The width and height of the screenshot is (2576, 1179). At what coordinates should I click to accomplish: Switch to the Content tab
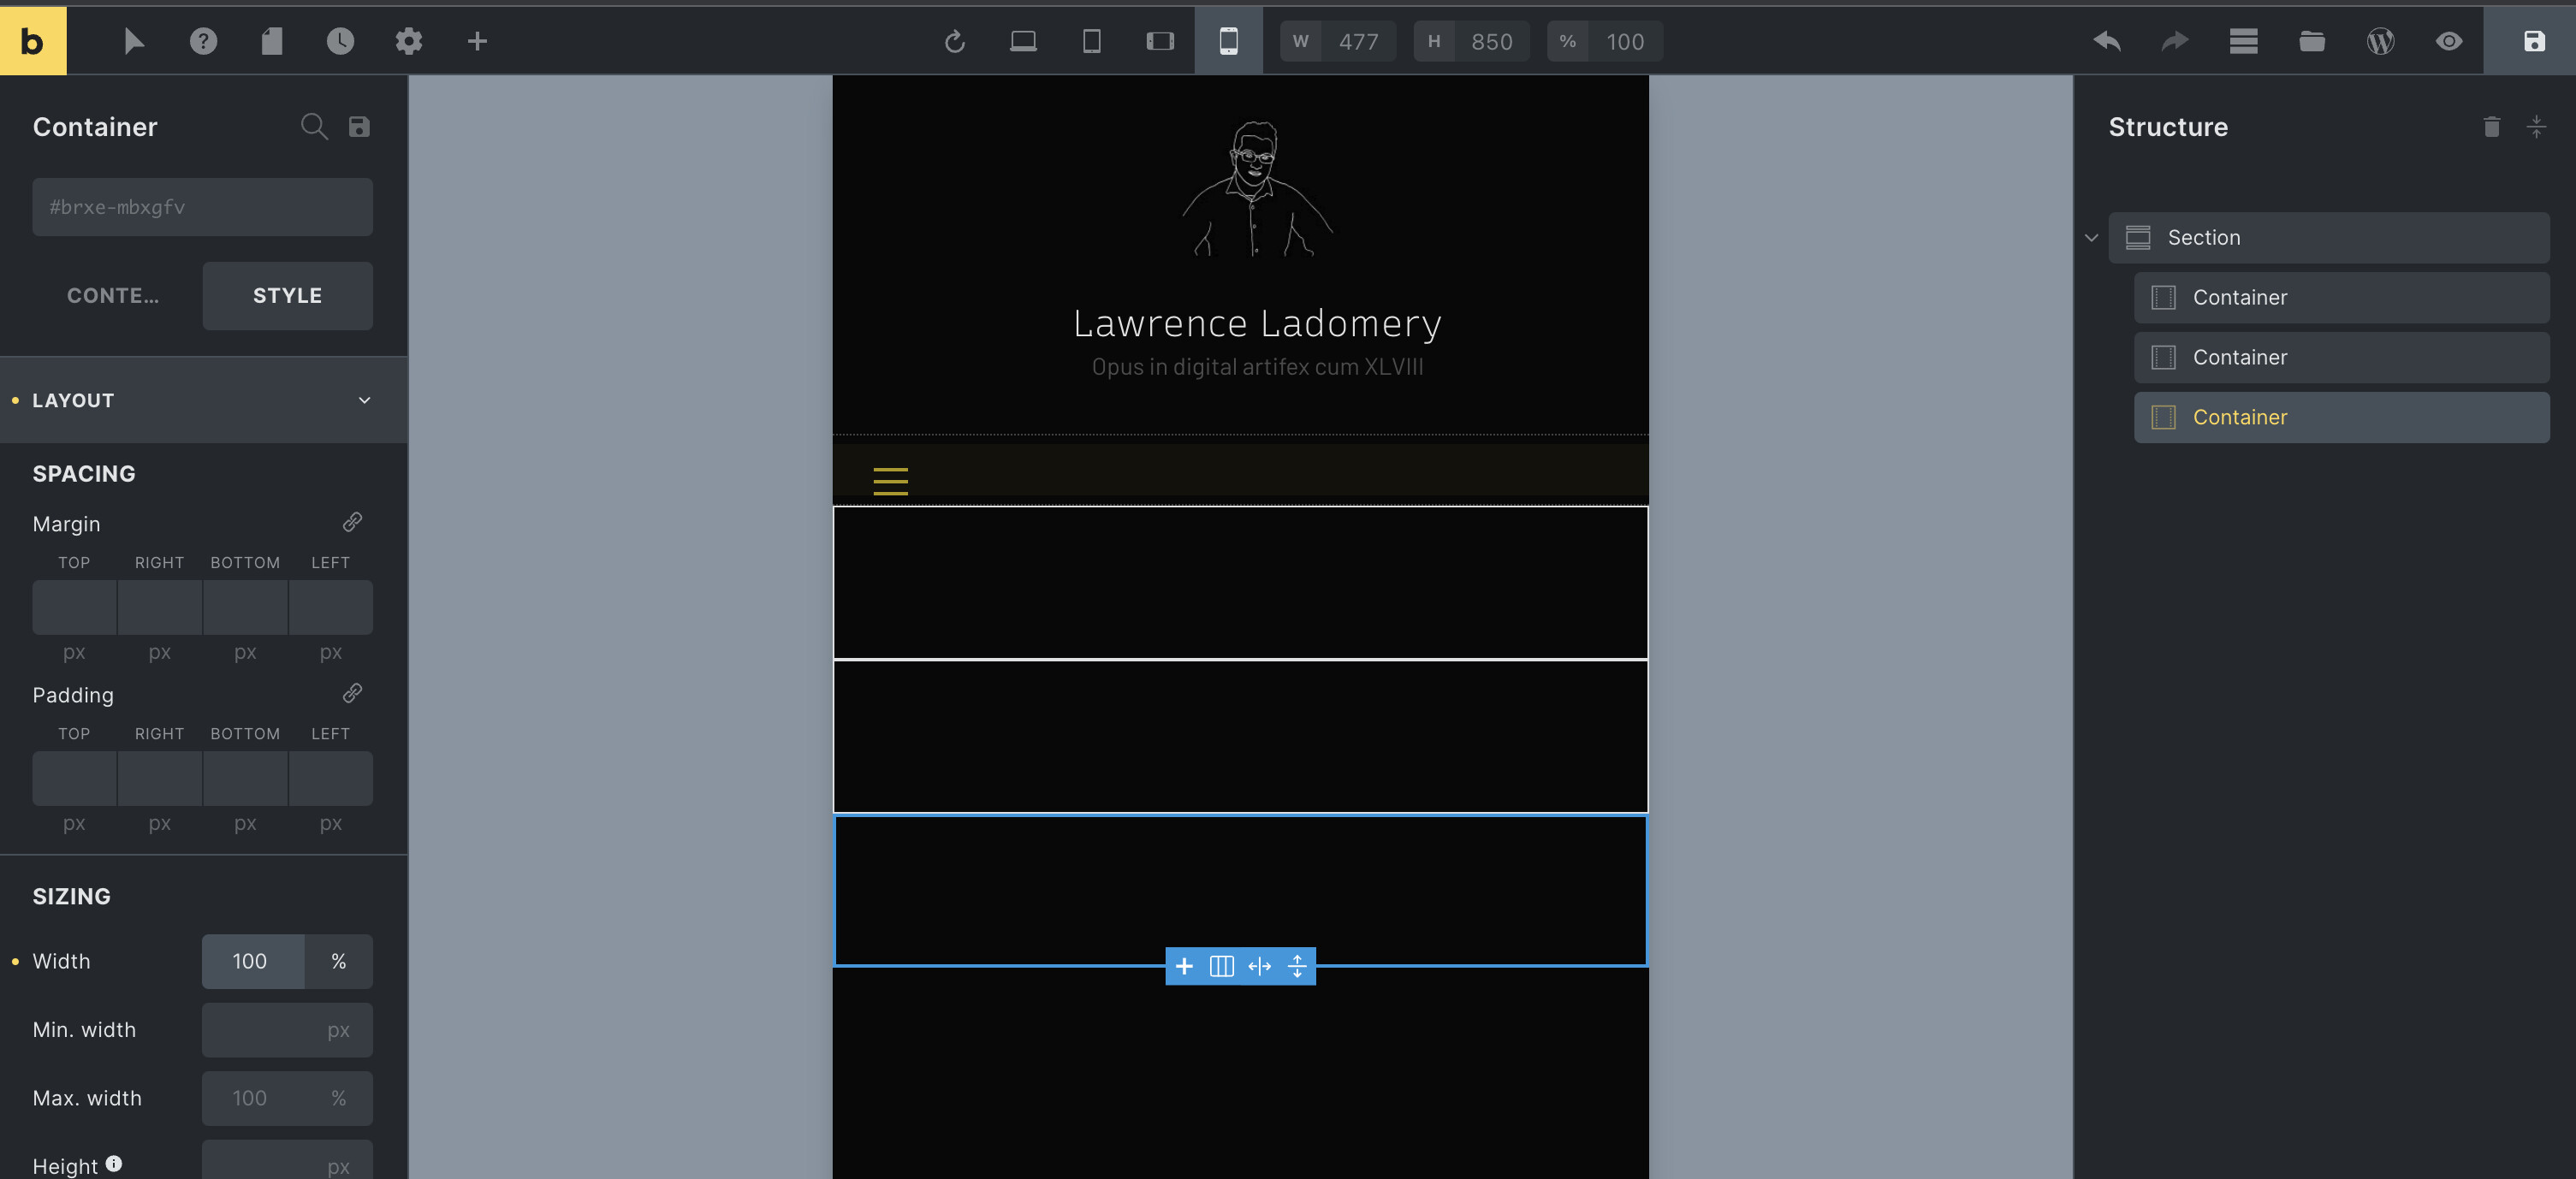(x=113, y=296)
